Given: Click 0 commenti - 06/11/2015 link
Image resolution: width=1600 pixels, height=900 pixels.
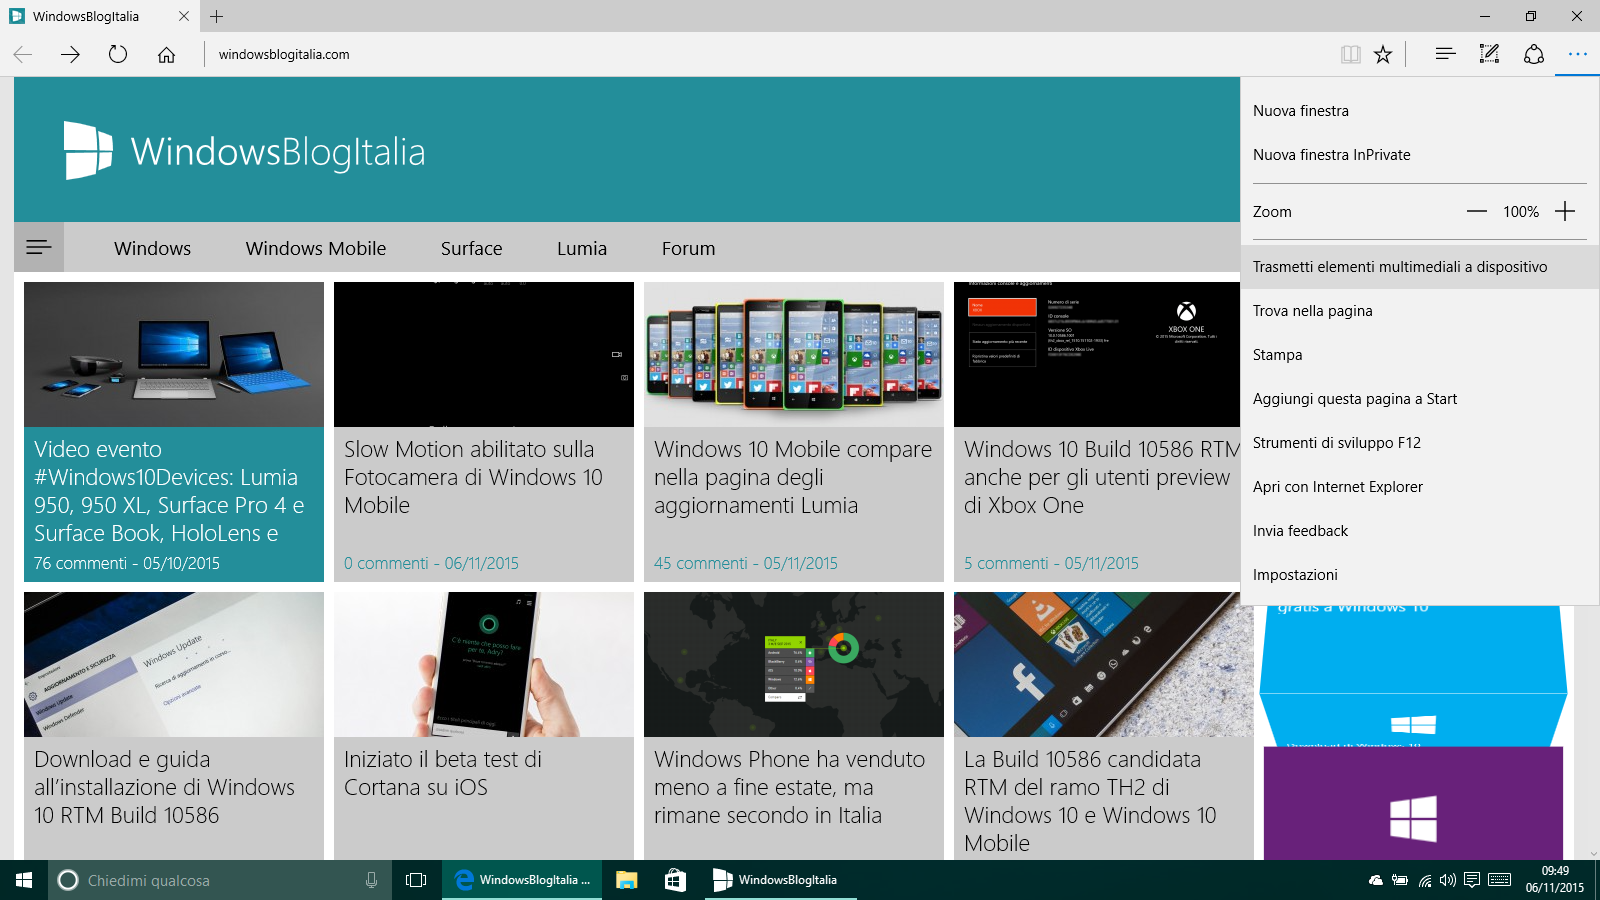Looking at the screenshot, I should 431,563.
